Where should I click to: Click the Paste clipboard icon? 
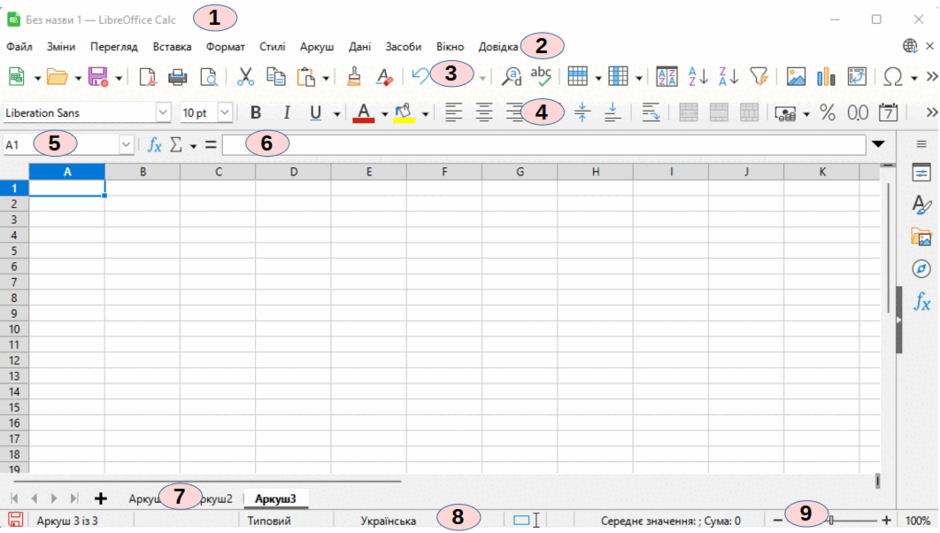306,77
